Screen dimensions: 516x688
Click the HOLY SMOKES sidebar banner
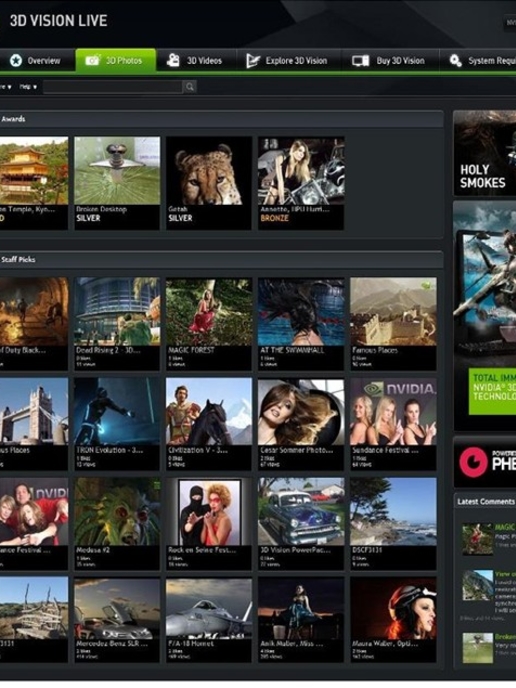click(484, 153)
